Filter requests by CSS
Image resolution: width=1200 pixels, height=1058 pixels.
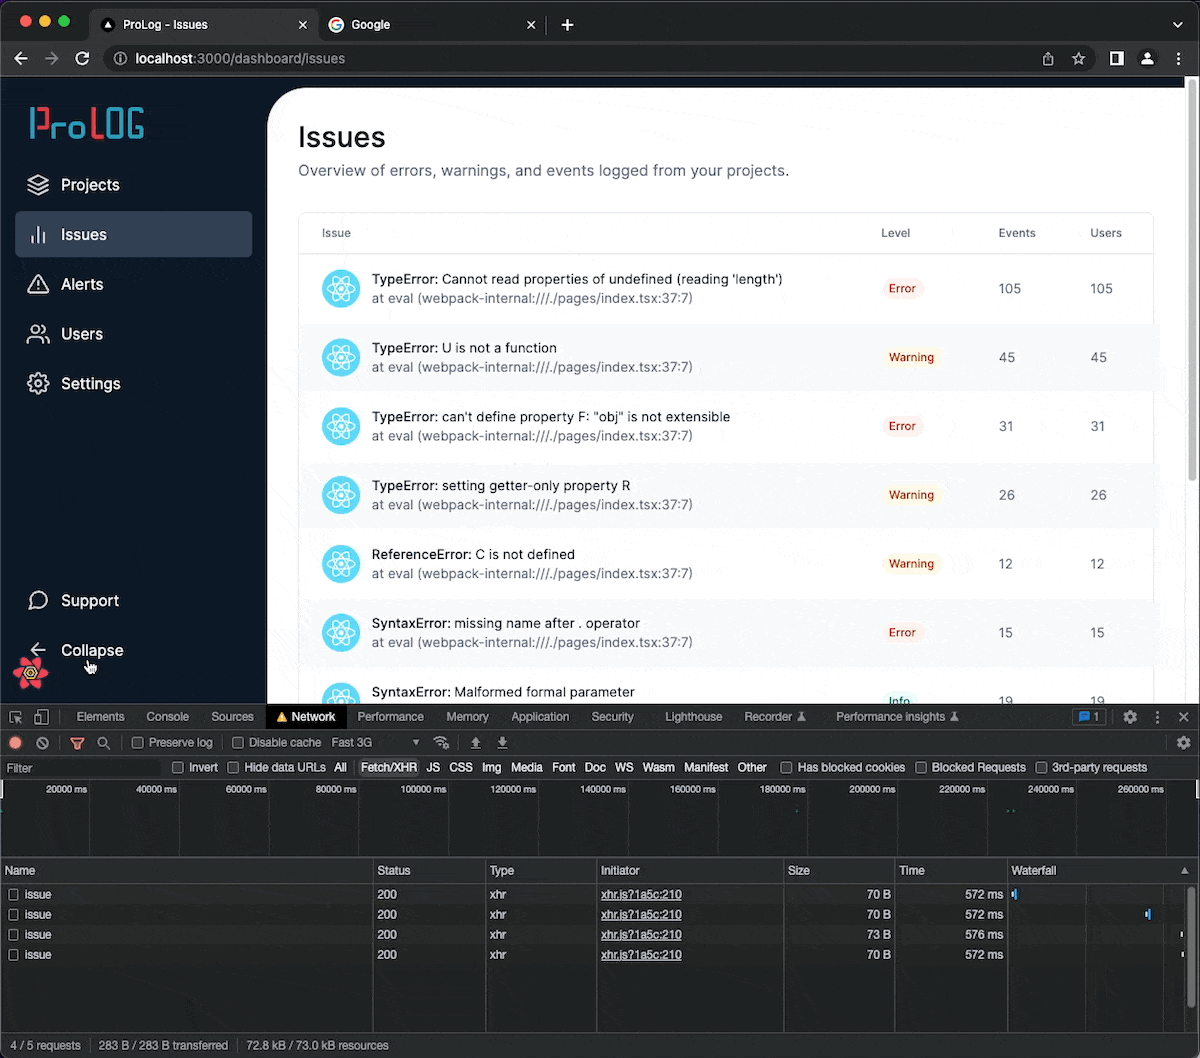coord(461,768)
